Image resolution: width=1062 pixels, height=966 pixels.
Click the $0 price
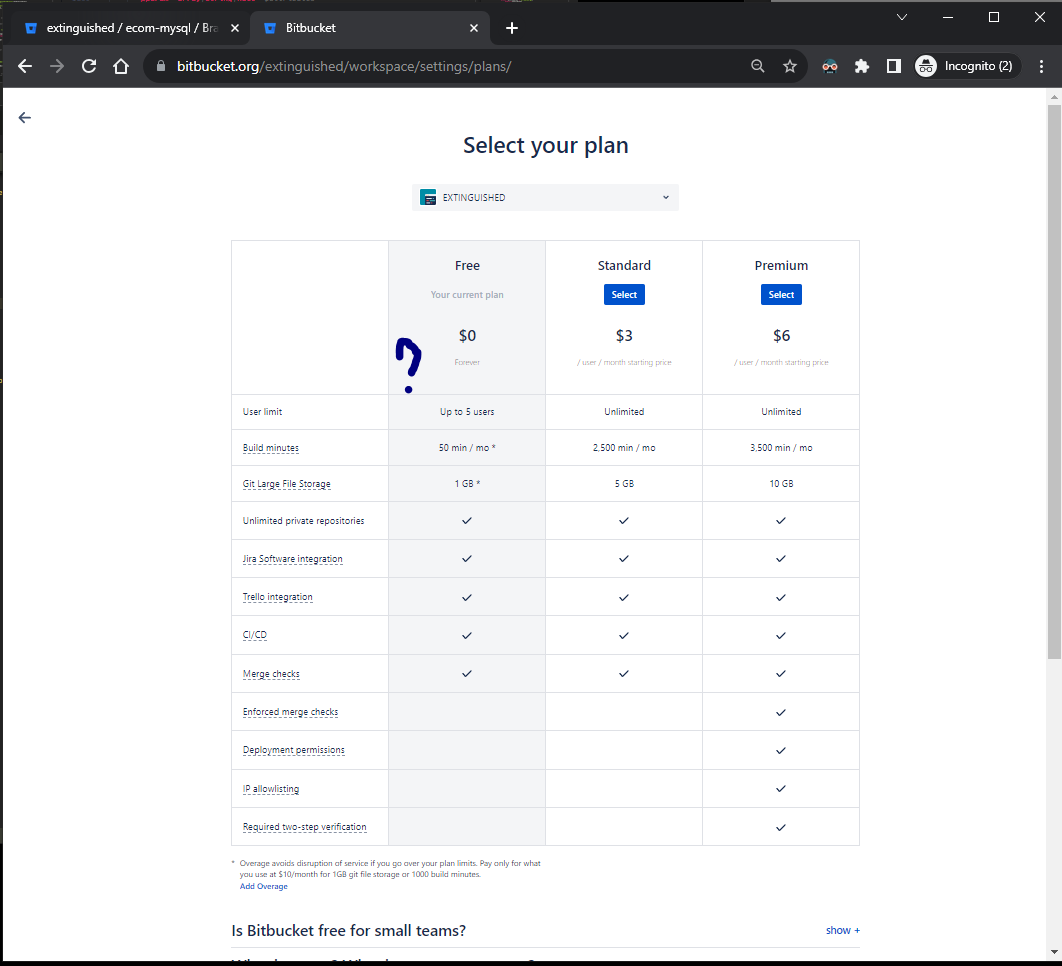467,335
